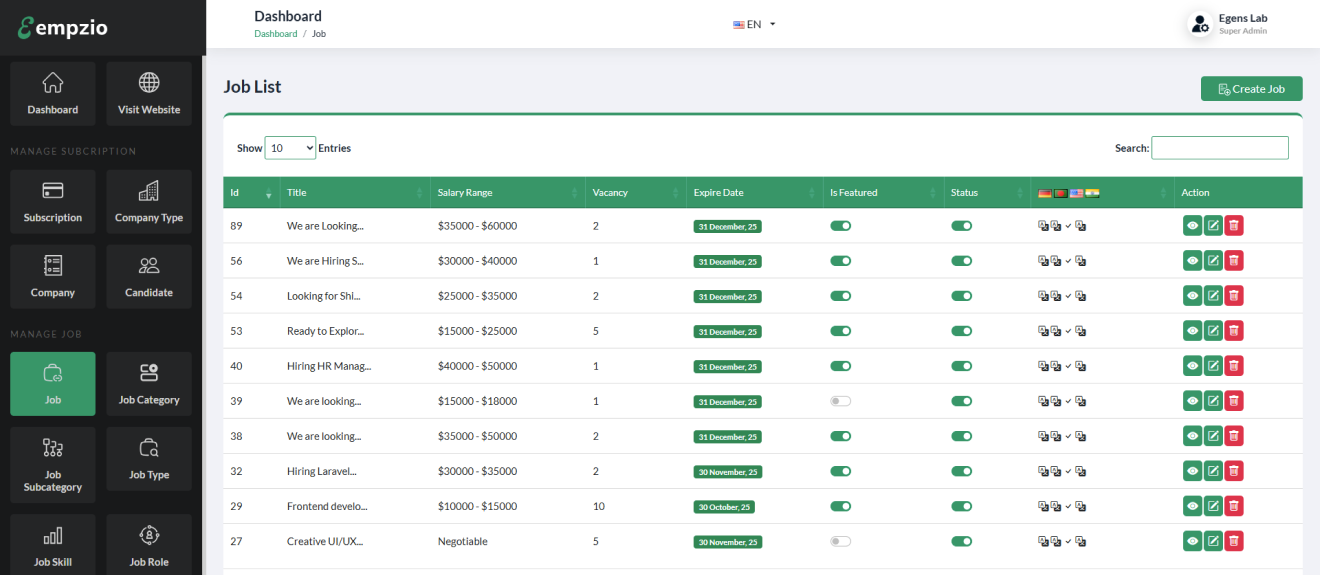Image resolution: width=1320 pixels, height=575 pixels.
Task: Open the EN language dropdown
Action: pyautogui.click(x=754, y=24)
